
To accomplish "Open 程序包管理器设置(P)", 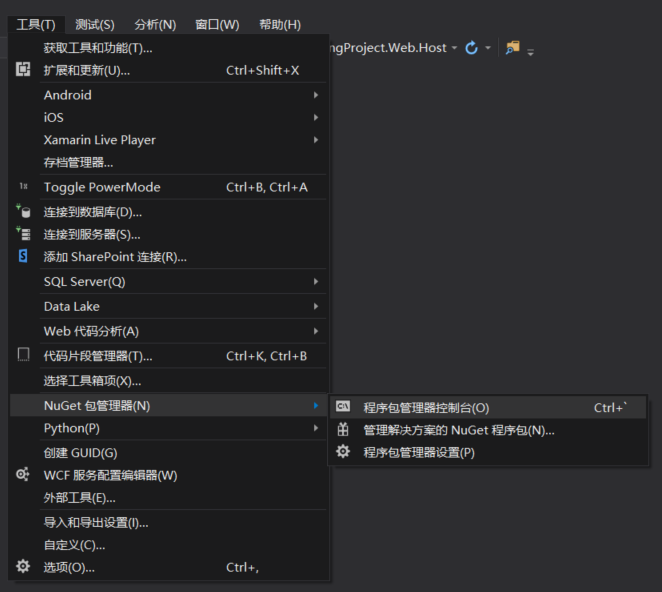I will click(488, 452).
